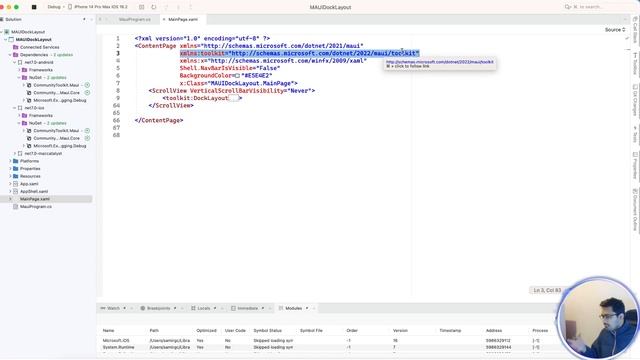Image resolution: width=640 pixels, height=360 pixels.
Task: Open the Git Changes side panel
Action: tap(635, 100)
